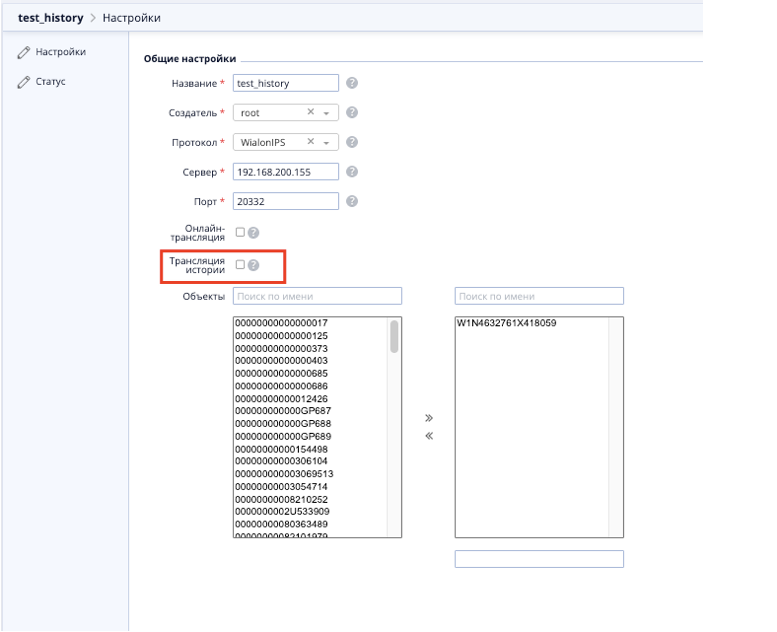This screenshot has width=777, height=632.
Task: Click help icon next to Порт field
Action: pos(352,201)
